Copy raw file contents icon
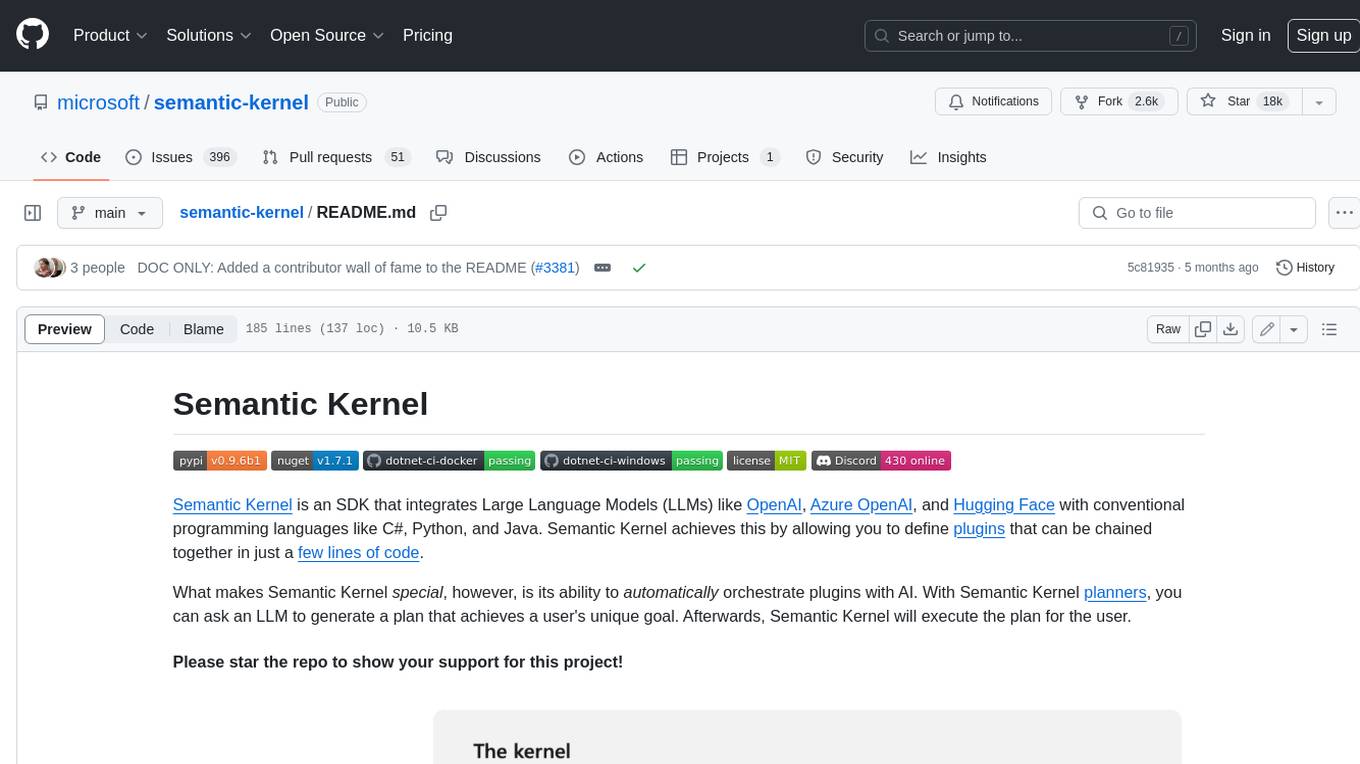This screenshot has height=764, width=1360. click(x=1203, y=329)
